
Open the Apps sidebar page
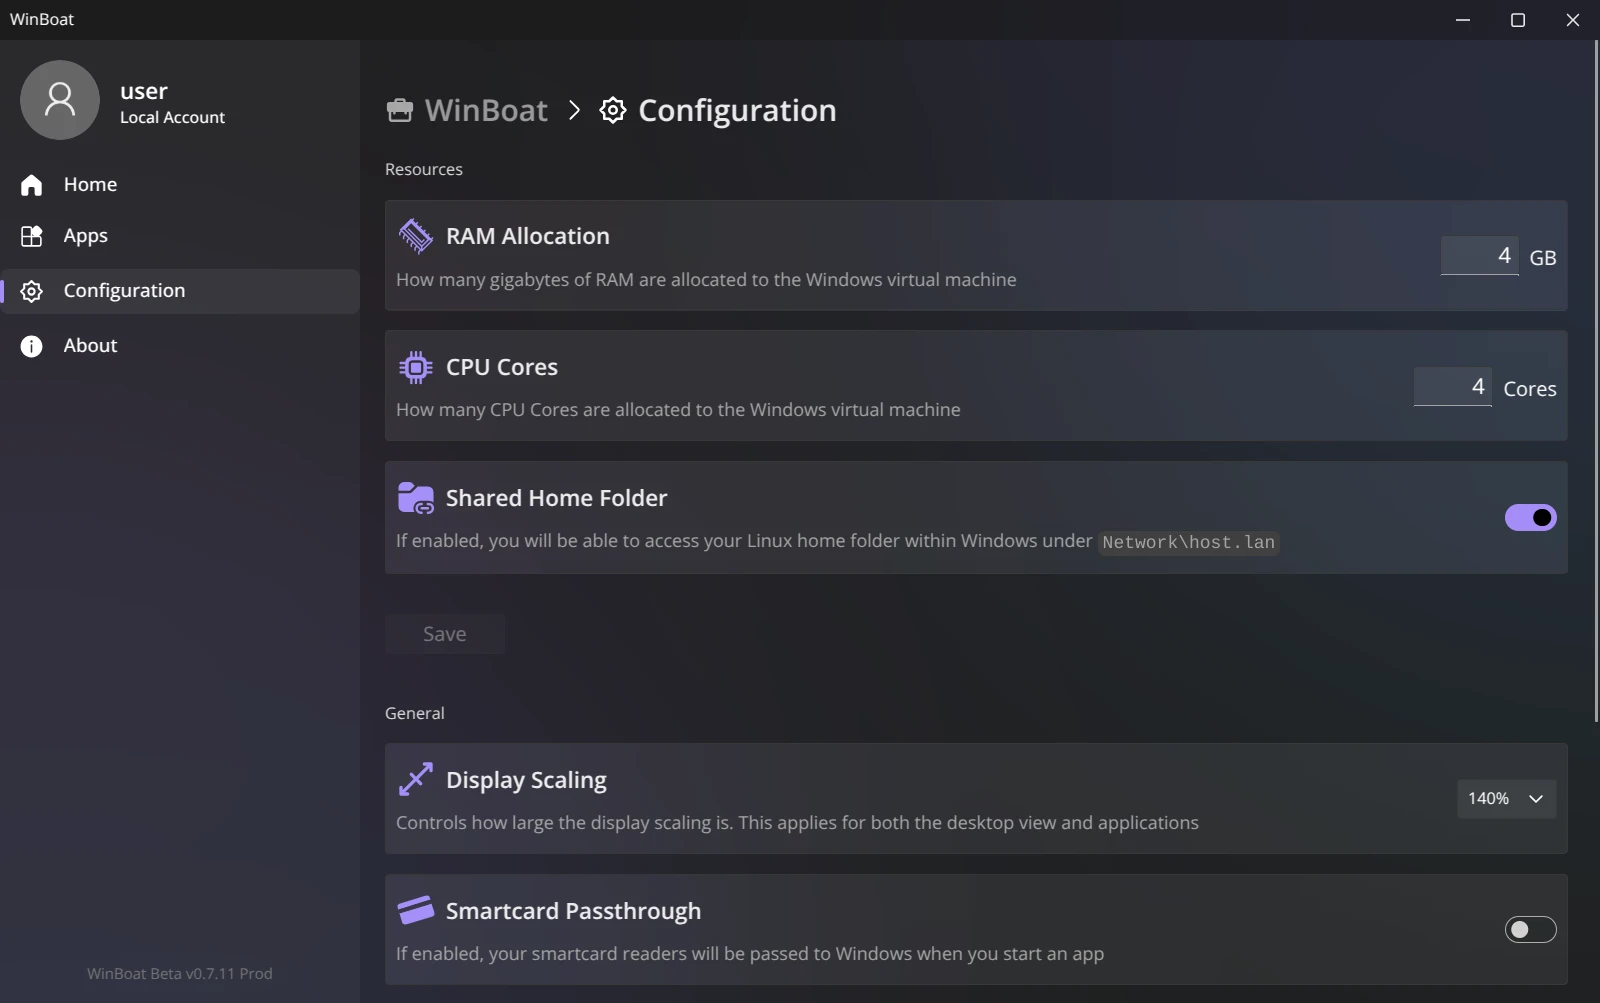click(x=85, y=236)
